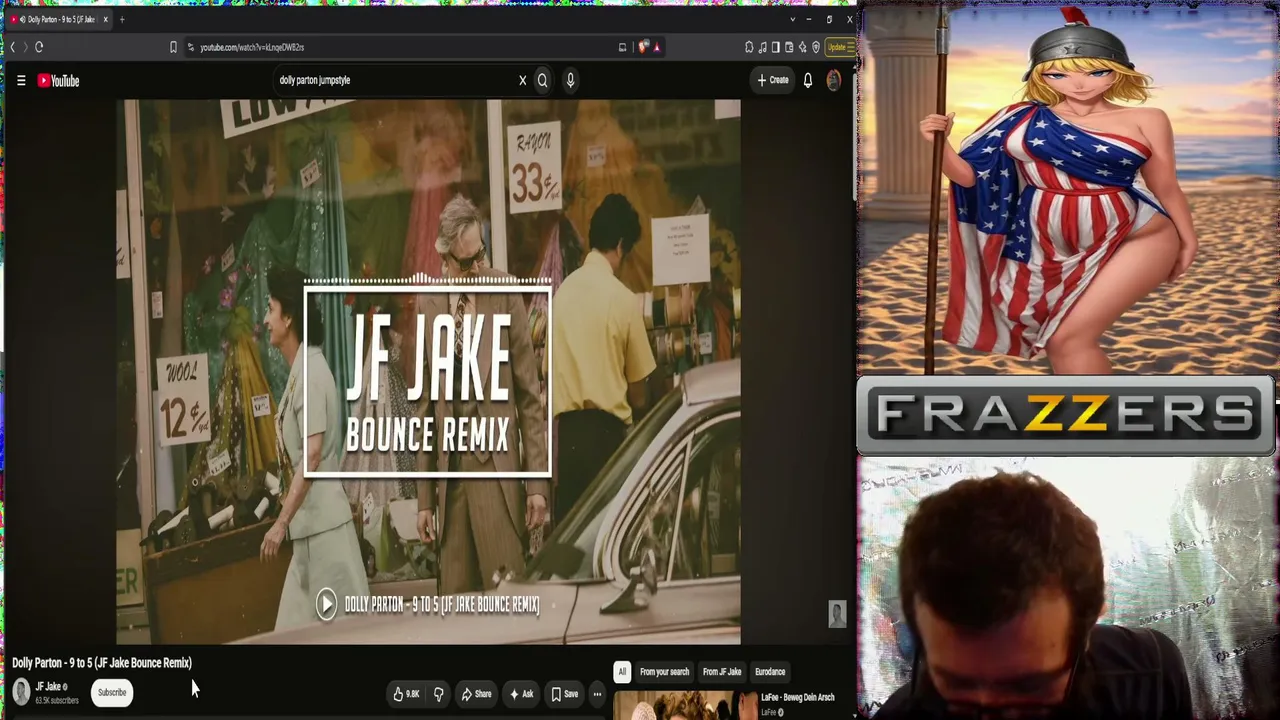Image resolution: width=1280 pixels, height=720 pixels.
Task: Open the Brave Shields icon
Action: (x=643, y=47)
